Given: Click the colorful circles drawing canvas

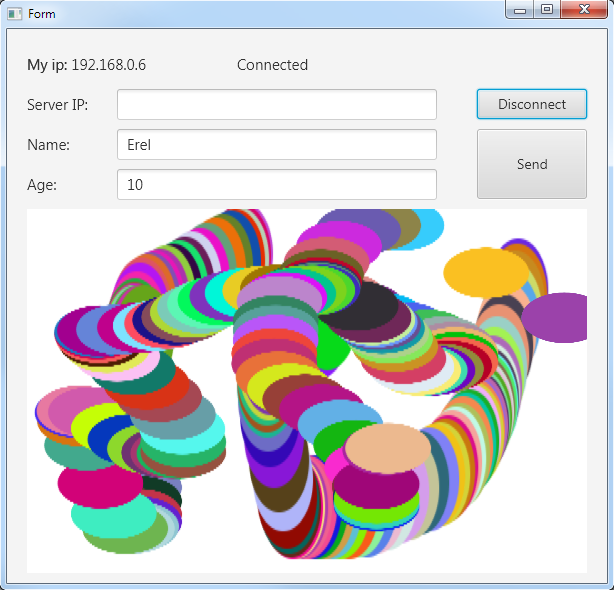Looking at the screenshot, I should 307,391.
